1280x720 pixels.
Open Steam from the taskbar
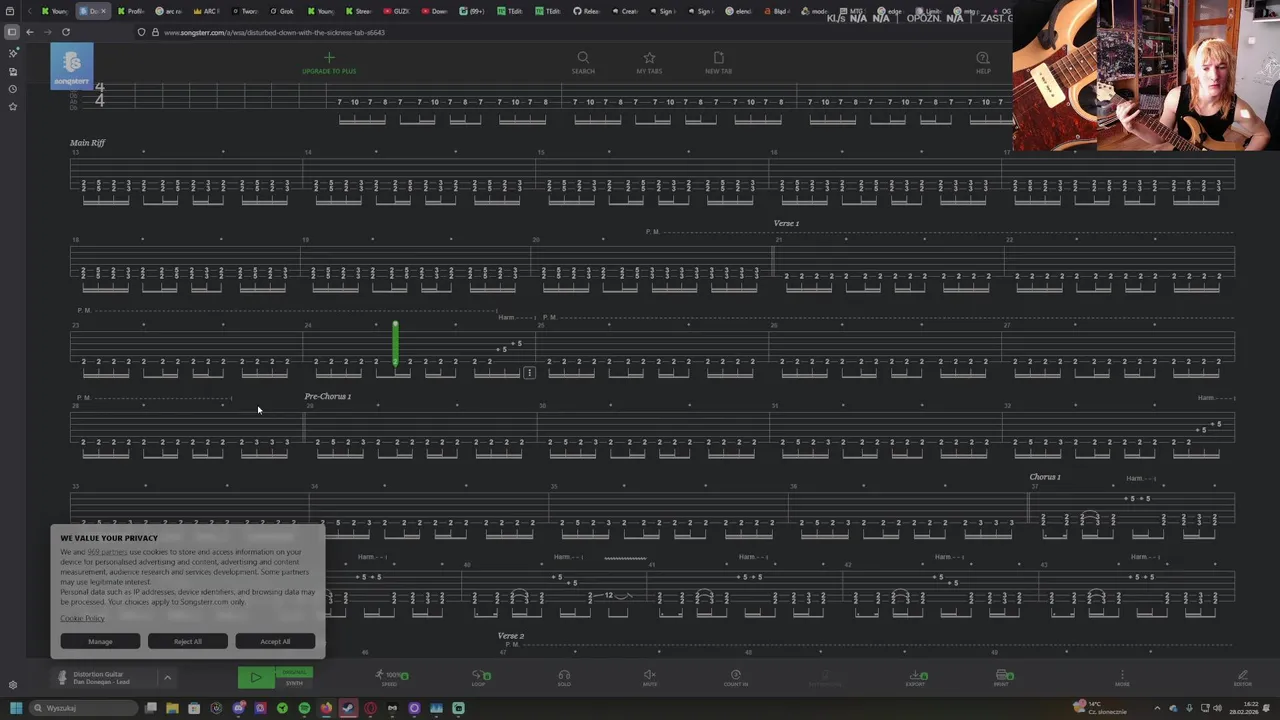coord(348,708)
